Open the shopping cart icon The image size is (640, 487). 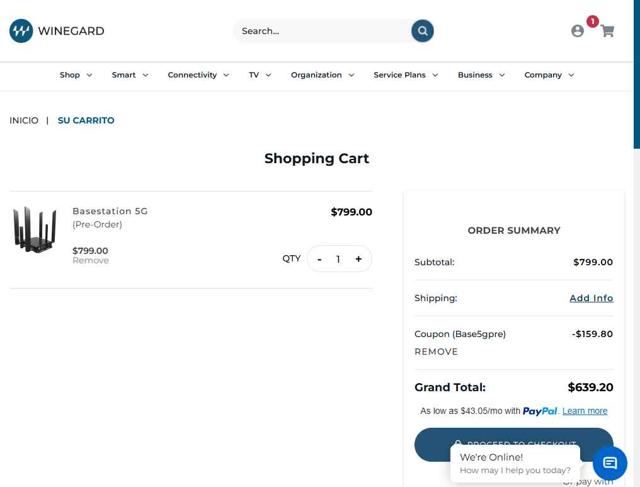(607, 31)
